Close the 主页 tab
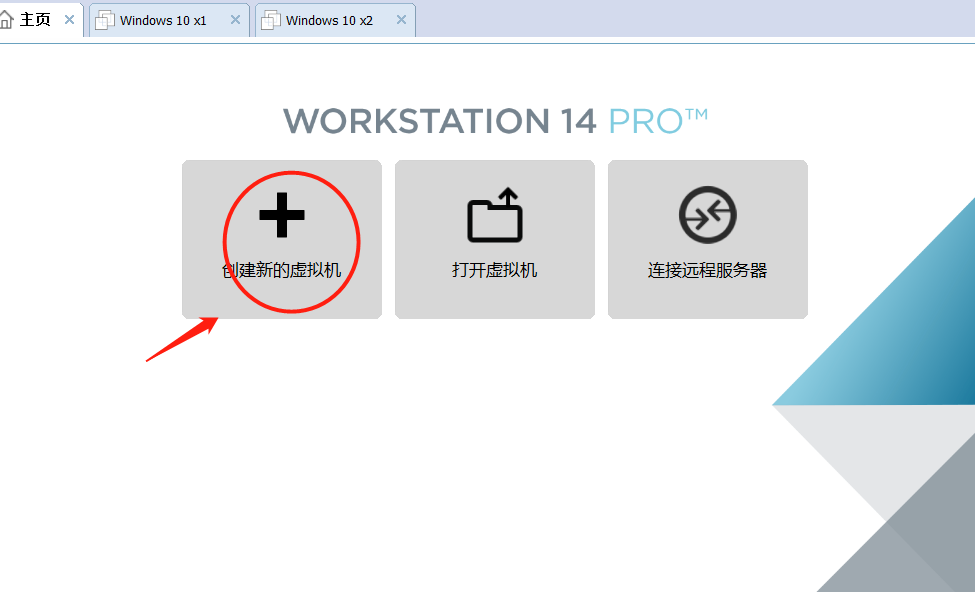 coord(70,20)
